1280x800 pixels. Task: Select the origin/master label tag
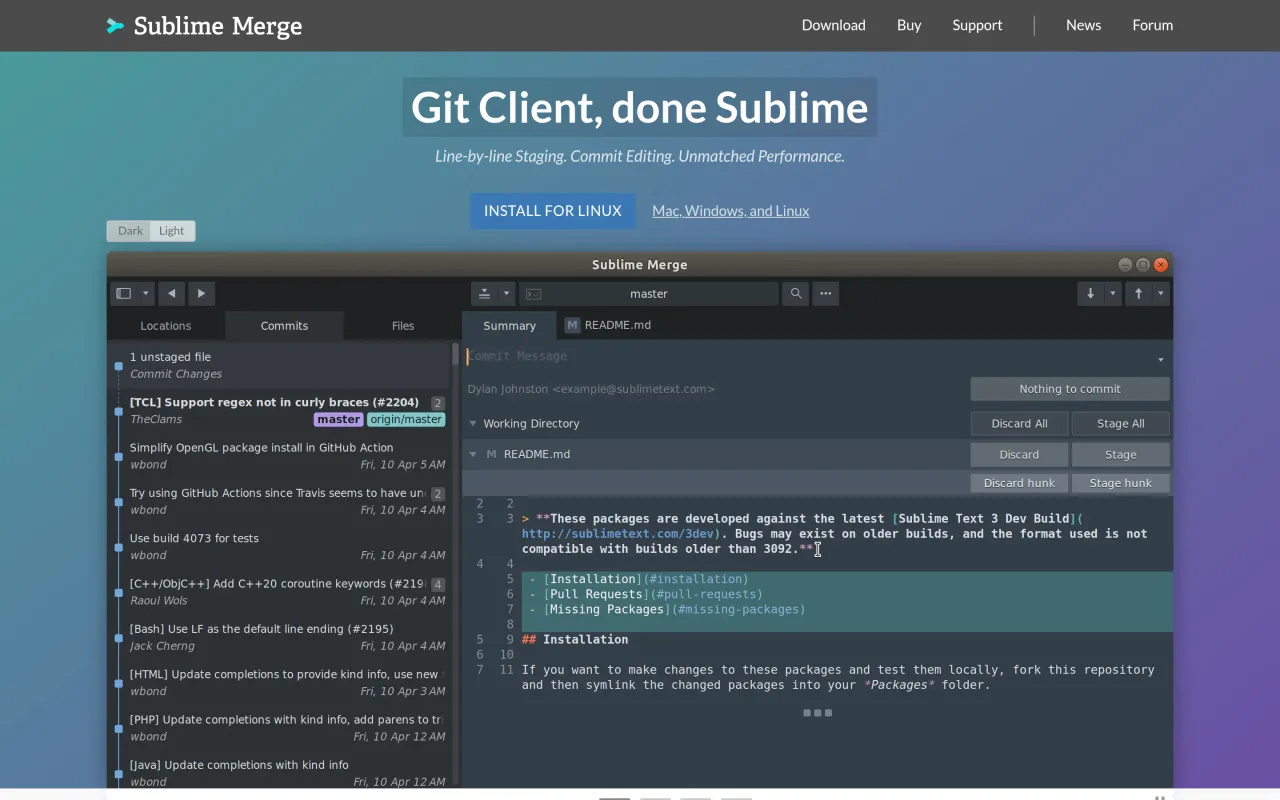[406, 420]
